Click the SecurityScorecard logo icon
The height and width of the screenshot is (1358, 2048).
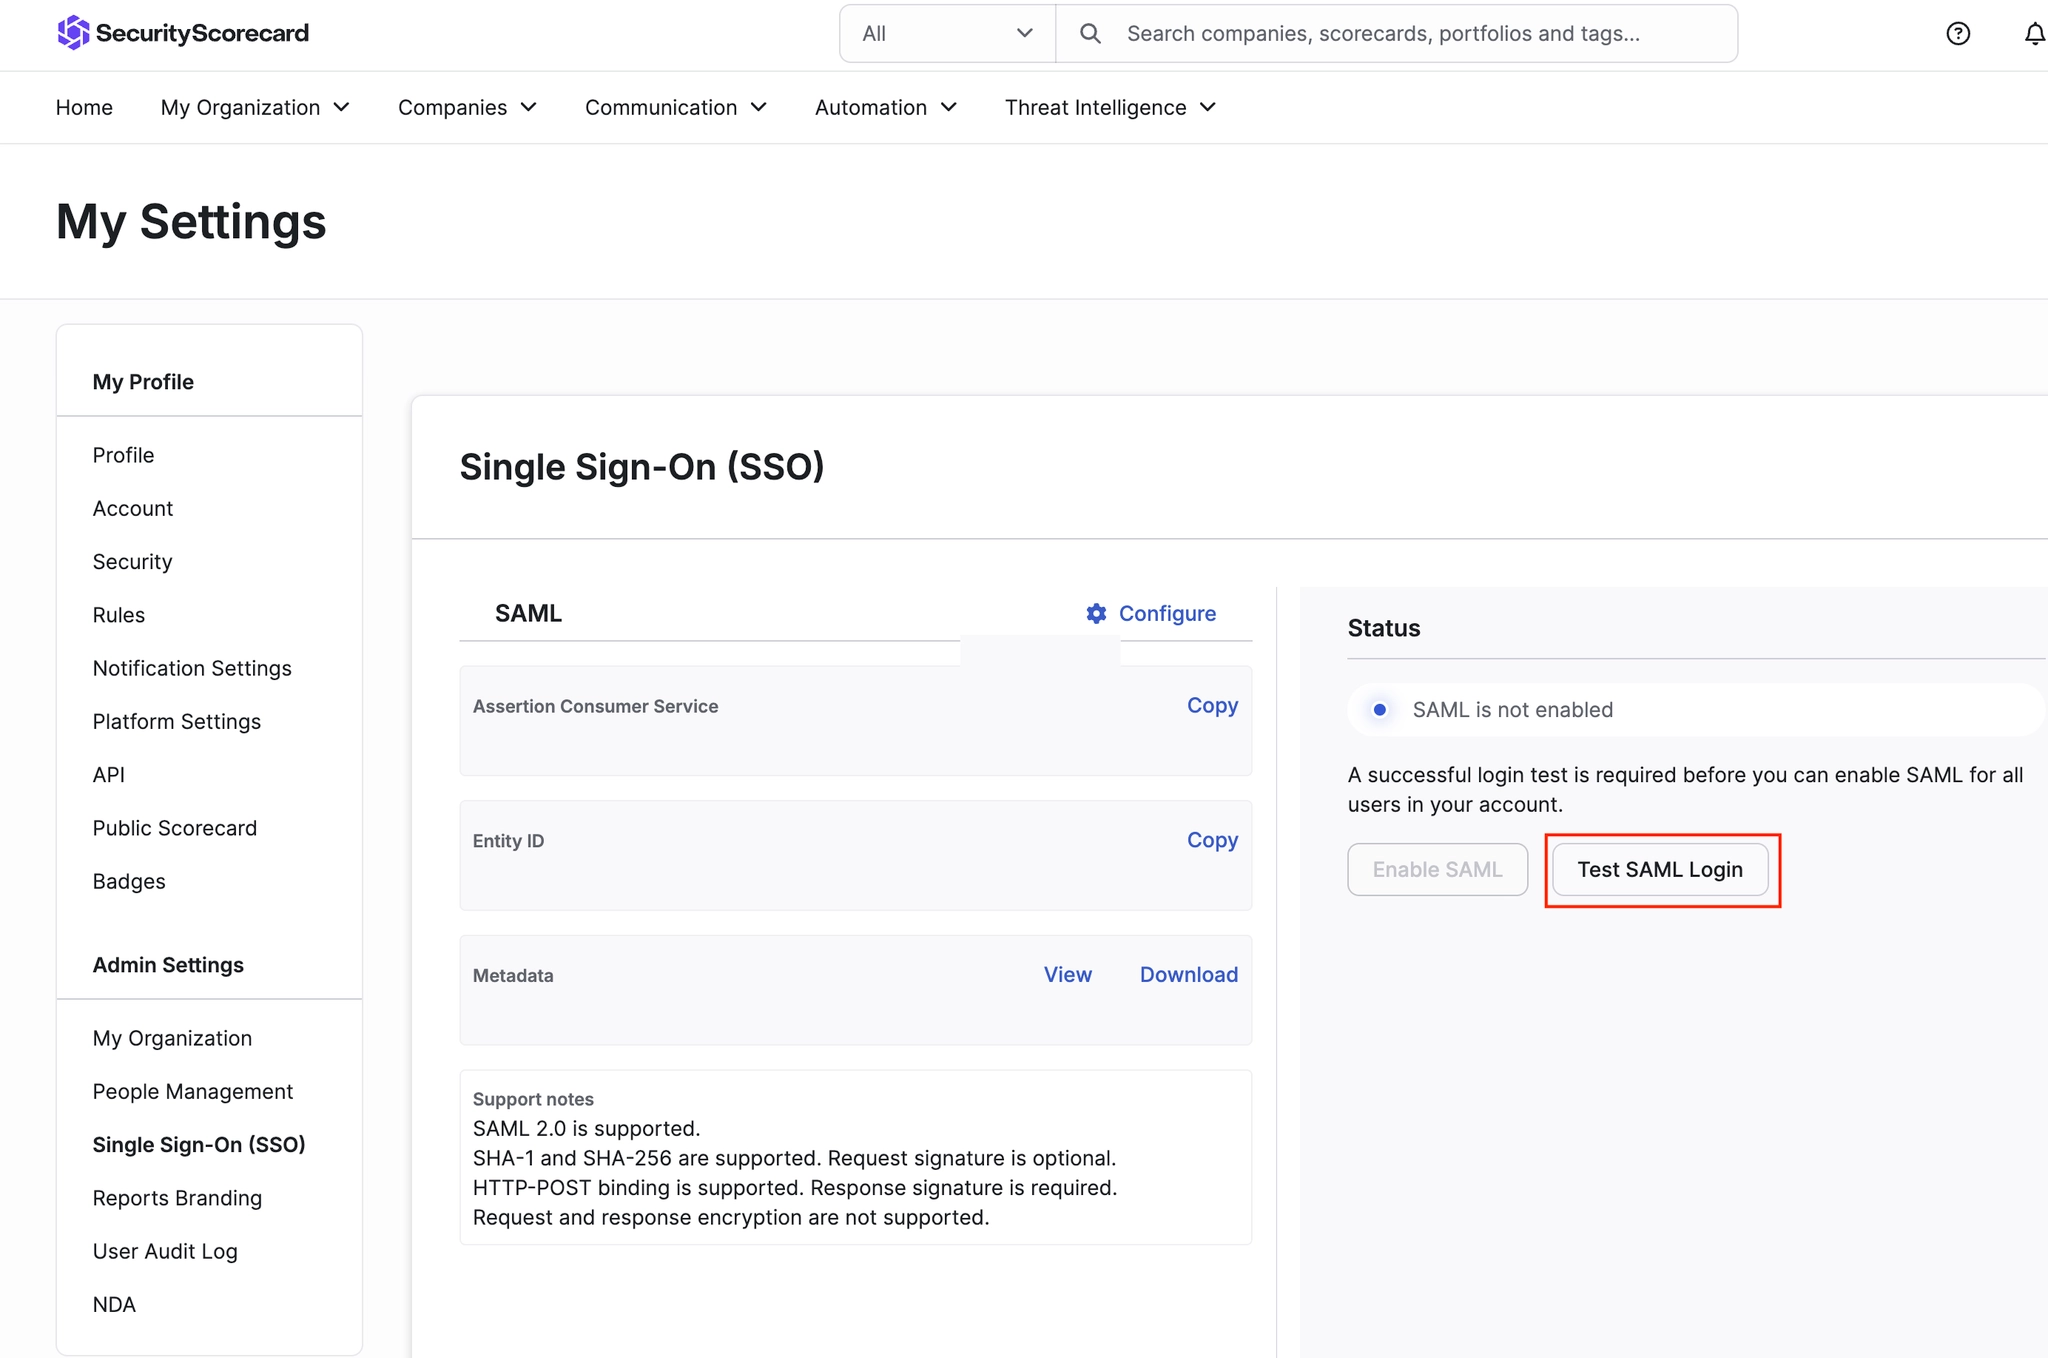[73, 33]
